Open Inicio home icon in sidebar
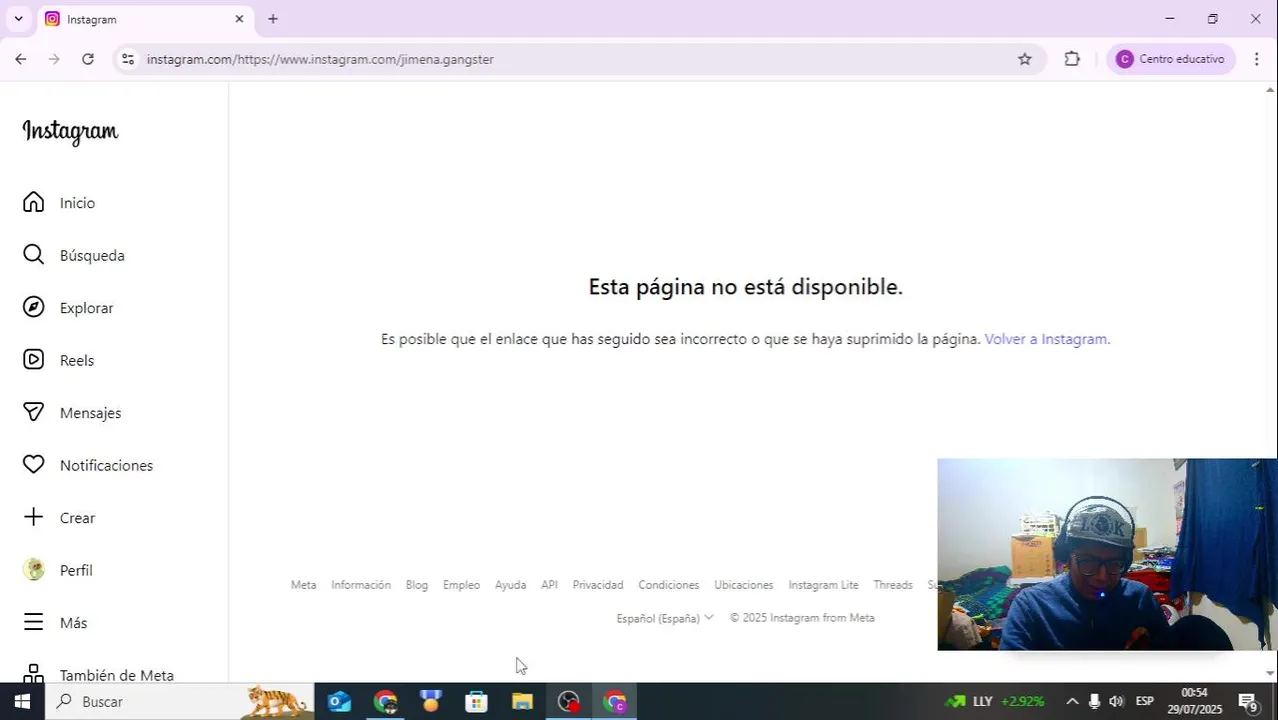 click(x=34, y=203)
